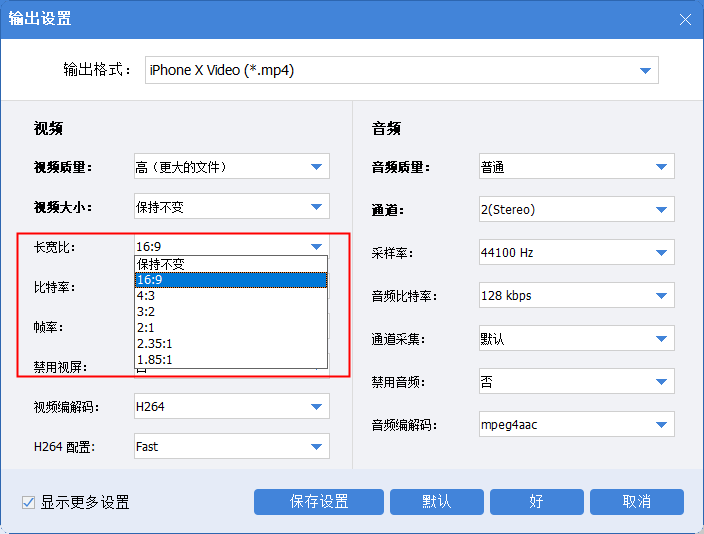Click 取消 to cancel output settings

[636, 502]
